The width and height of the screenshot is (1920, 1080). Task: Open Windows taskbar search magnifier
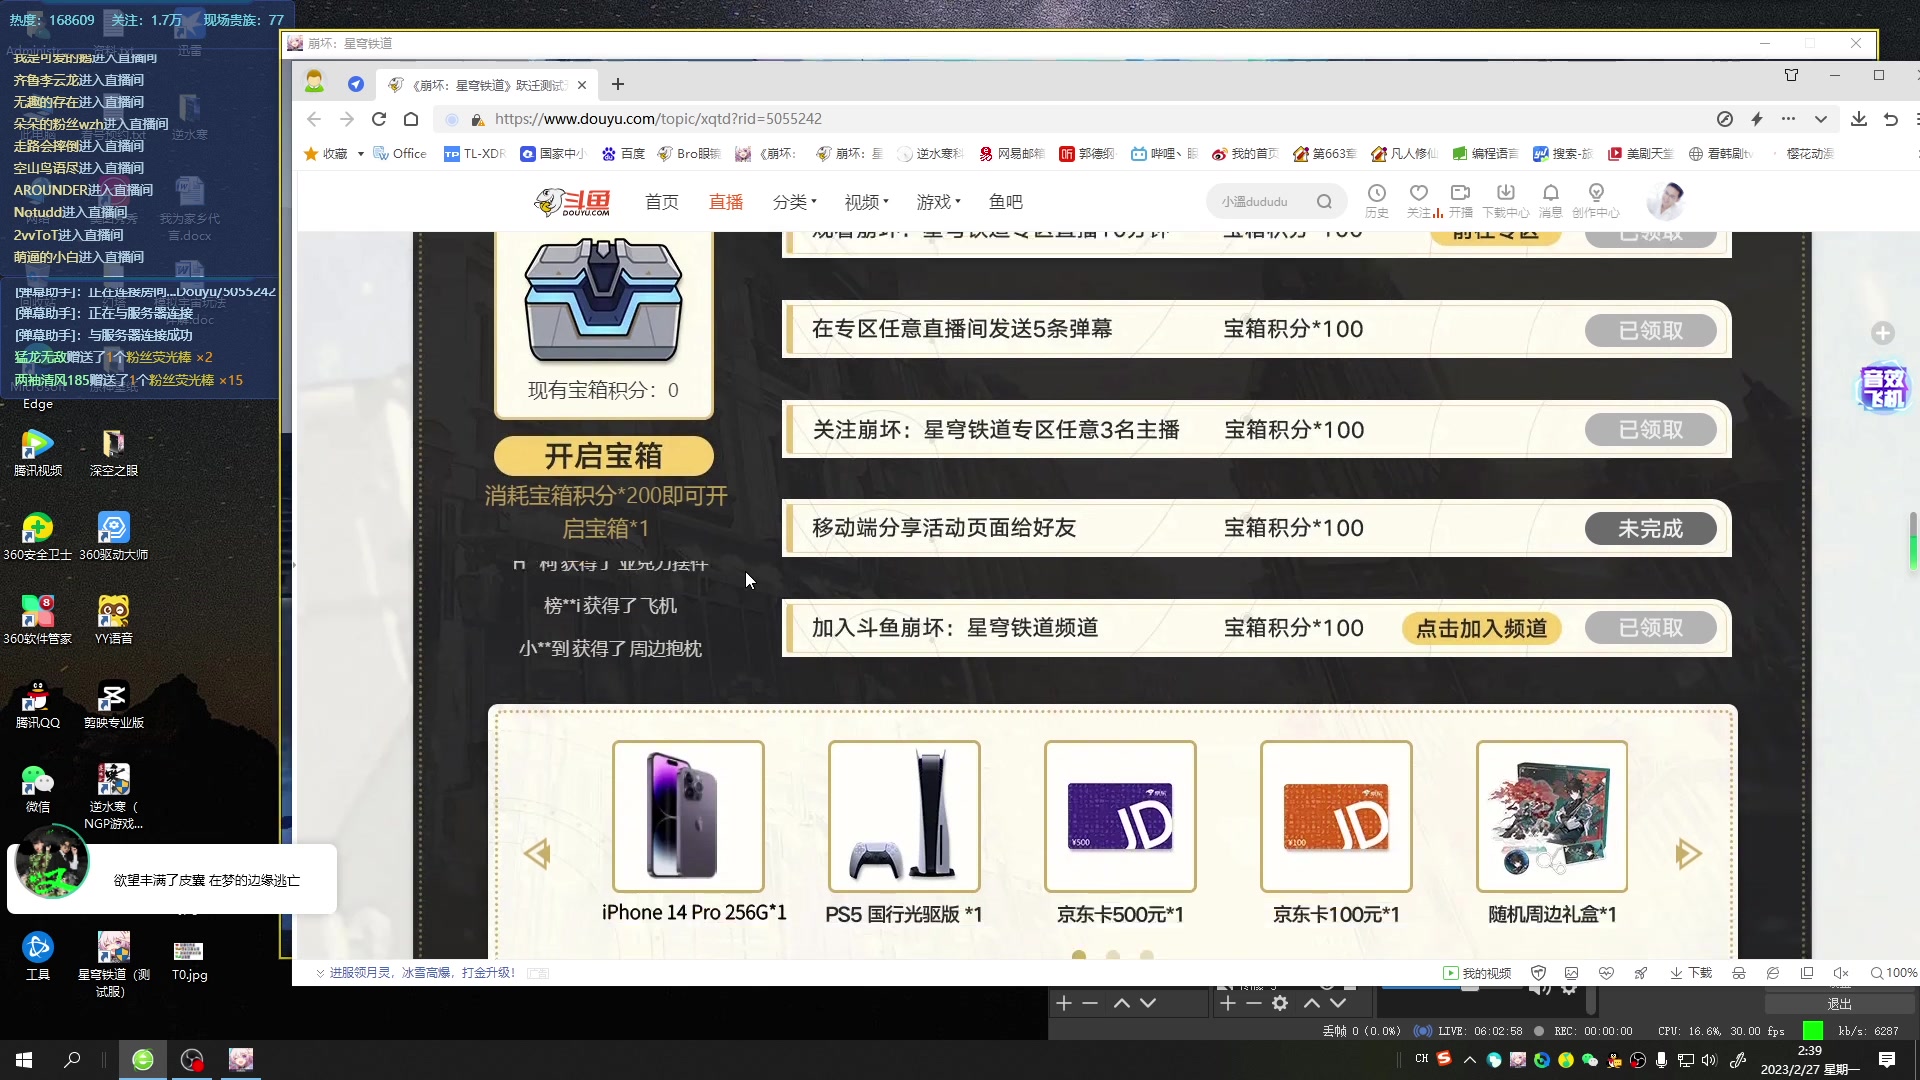click(72, 1060)
